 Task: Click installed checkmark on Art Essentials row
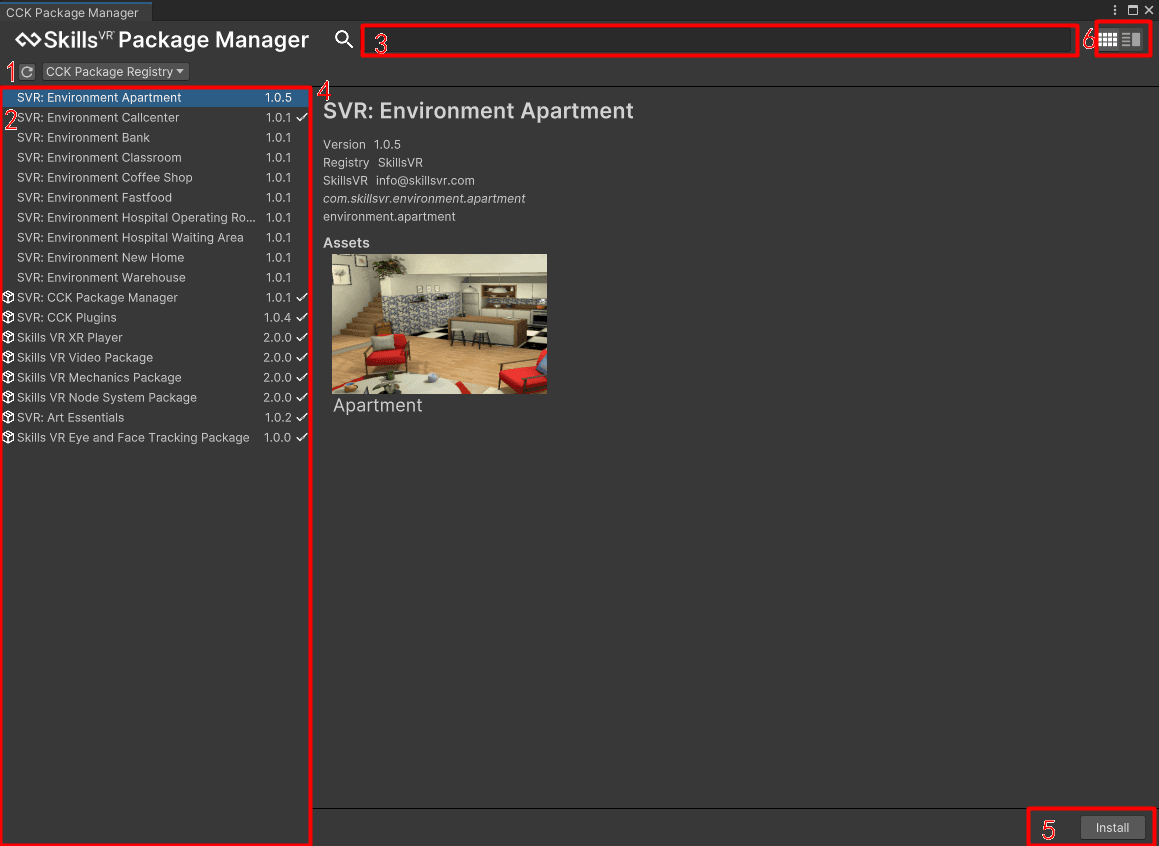[x=302, y=417]
